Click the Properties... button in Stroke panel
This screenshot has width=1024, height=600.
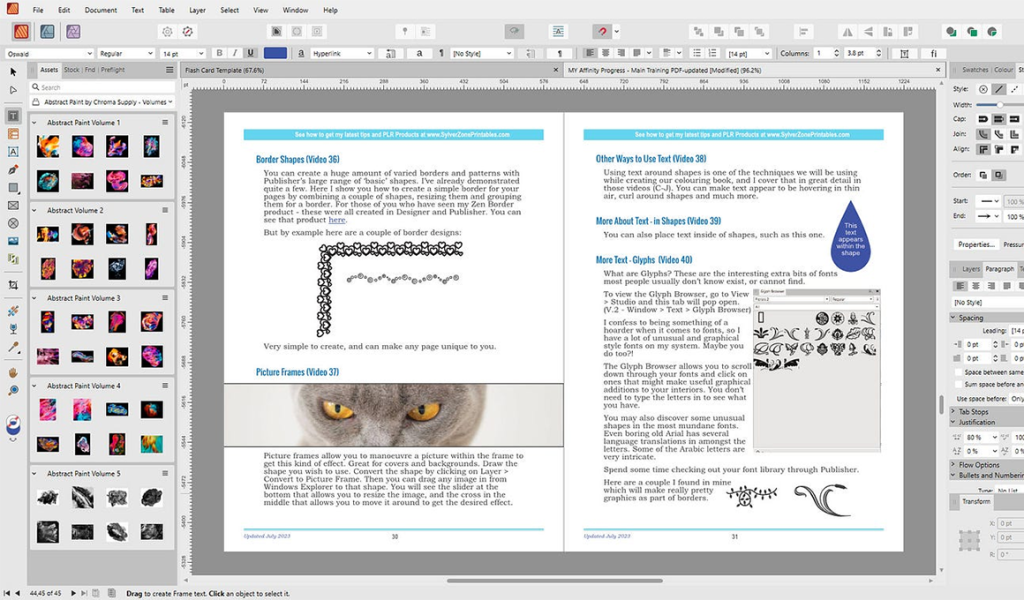(x=976, y=244)
